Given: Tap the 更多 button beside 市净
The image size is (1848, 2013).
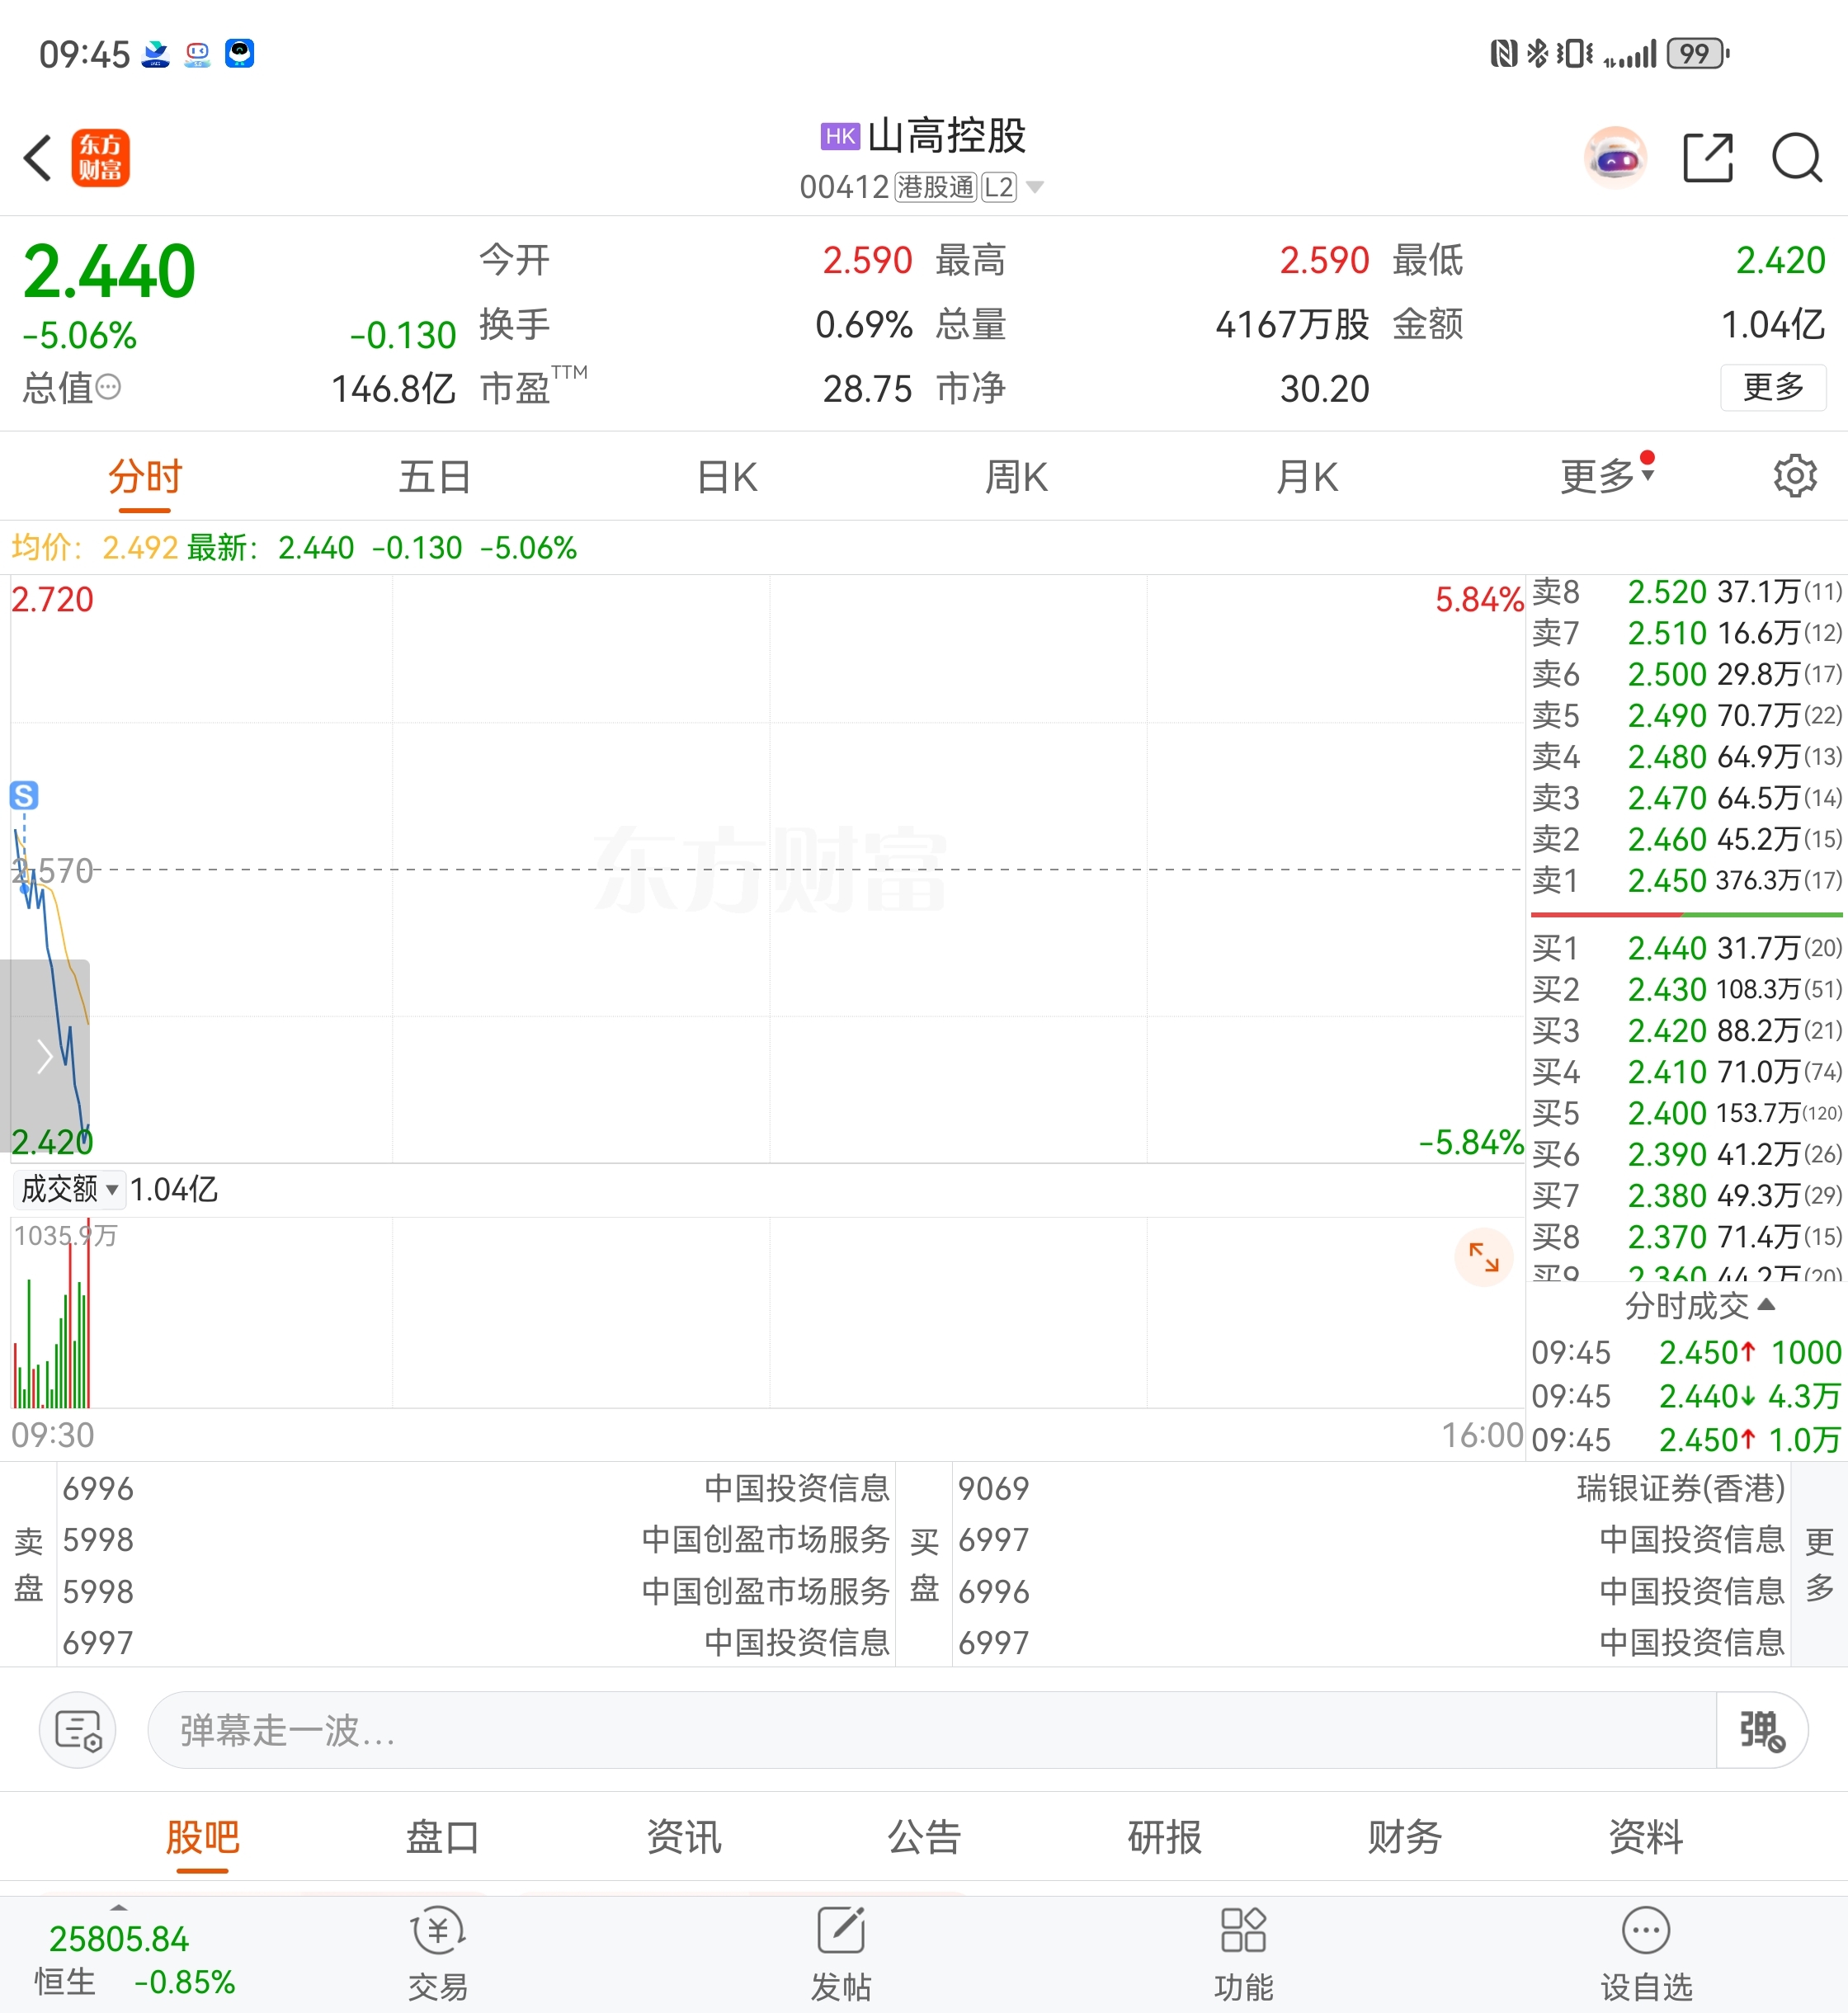Looking at the screenshot, I should click(1772, 387).
